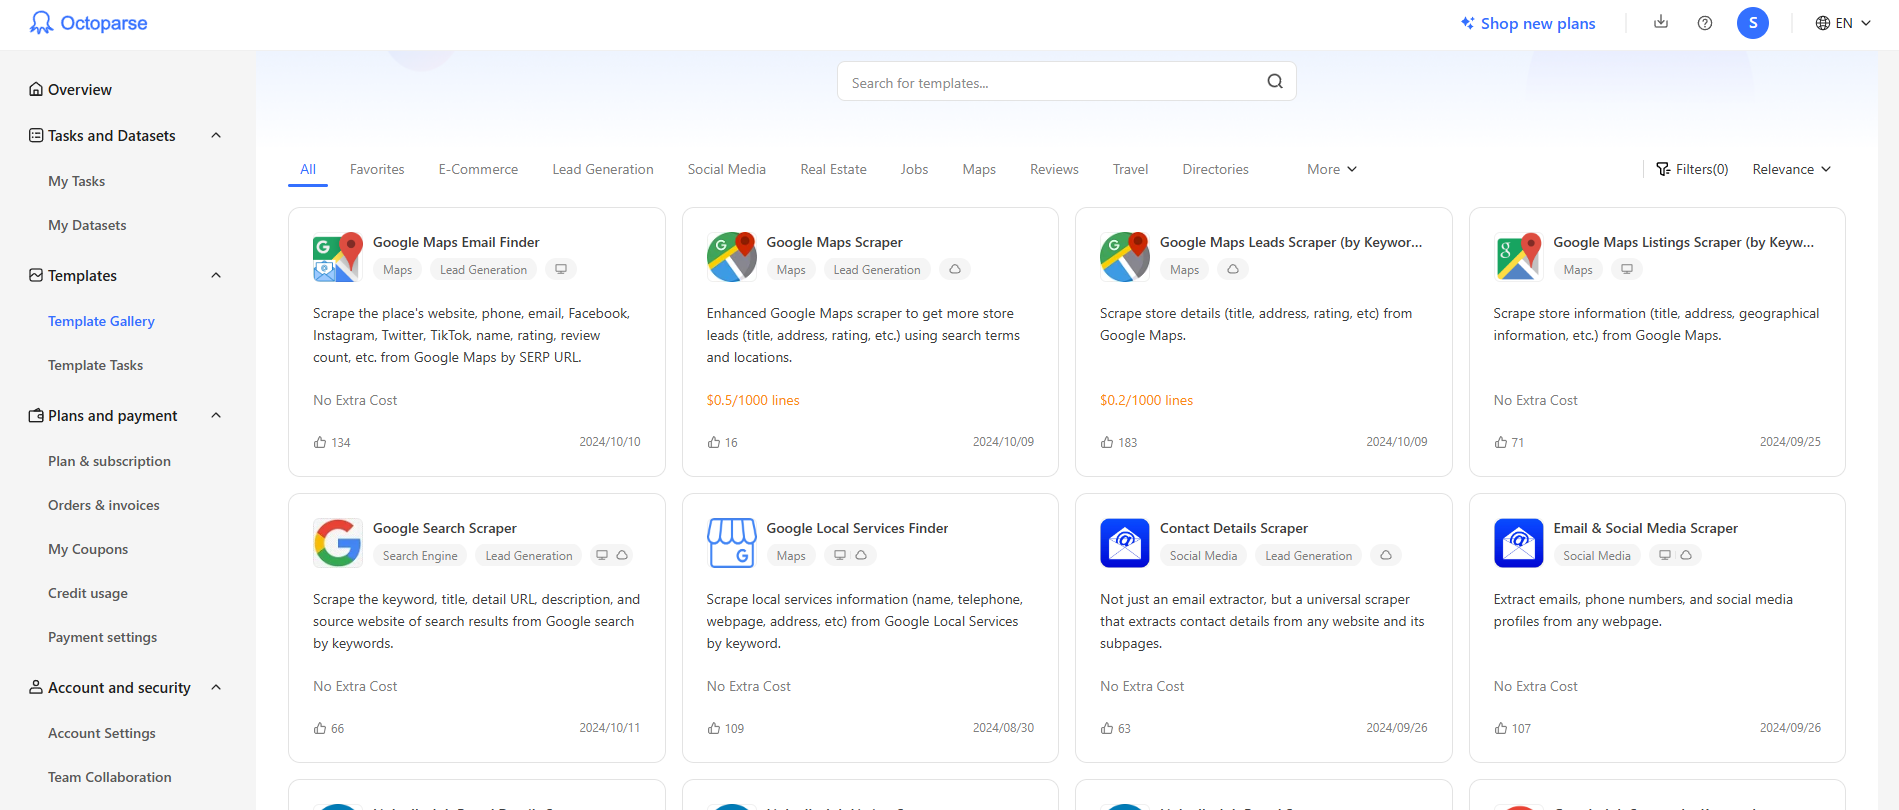This screenshot has width=1899, height=810.
Task: Switch to the Lead Generation tab
Action: [x=603, y=169]
